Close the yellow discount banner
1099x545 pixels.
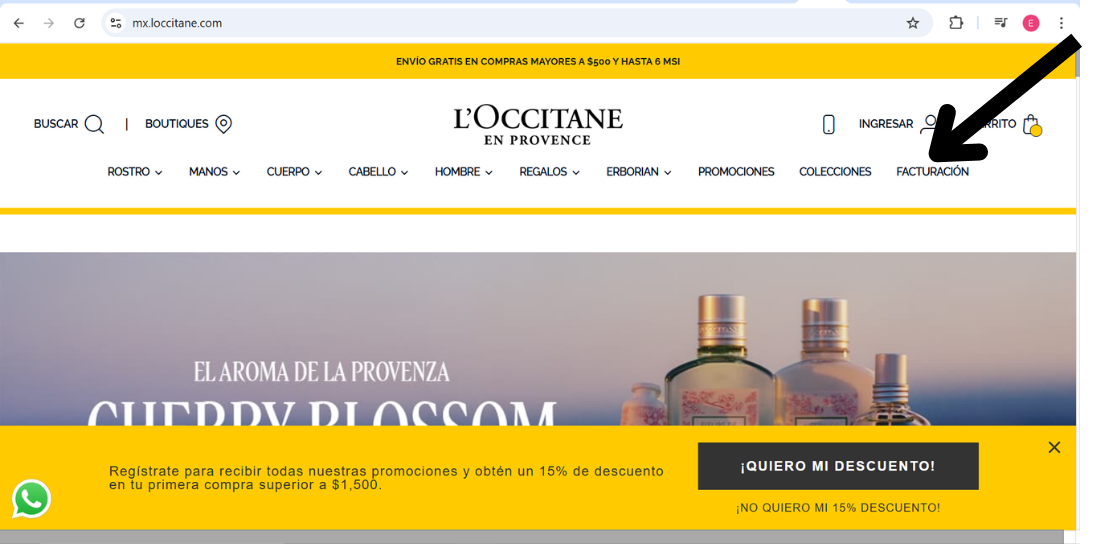coord(1054,447)
